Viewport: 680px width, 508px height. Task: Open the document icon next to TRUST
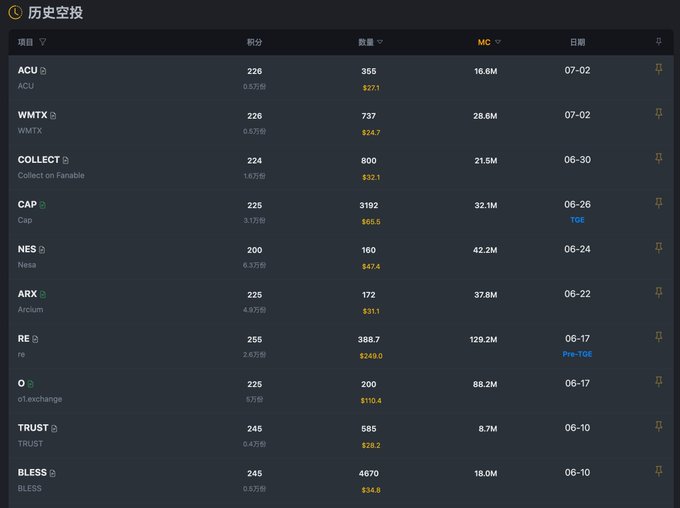54,429
